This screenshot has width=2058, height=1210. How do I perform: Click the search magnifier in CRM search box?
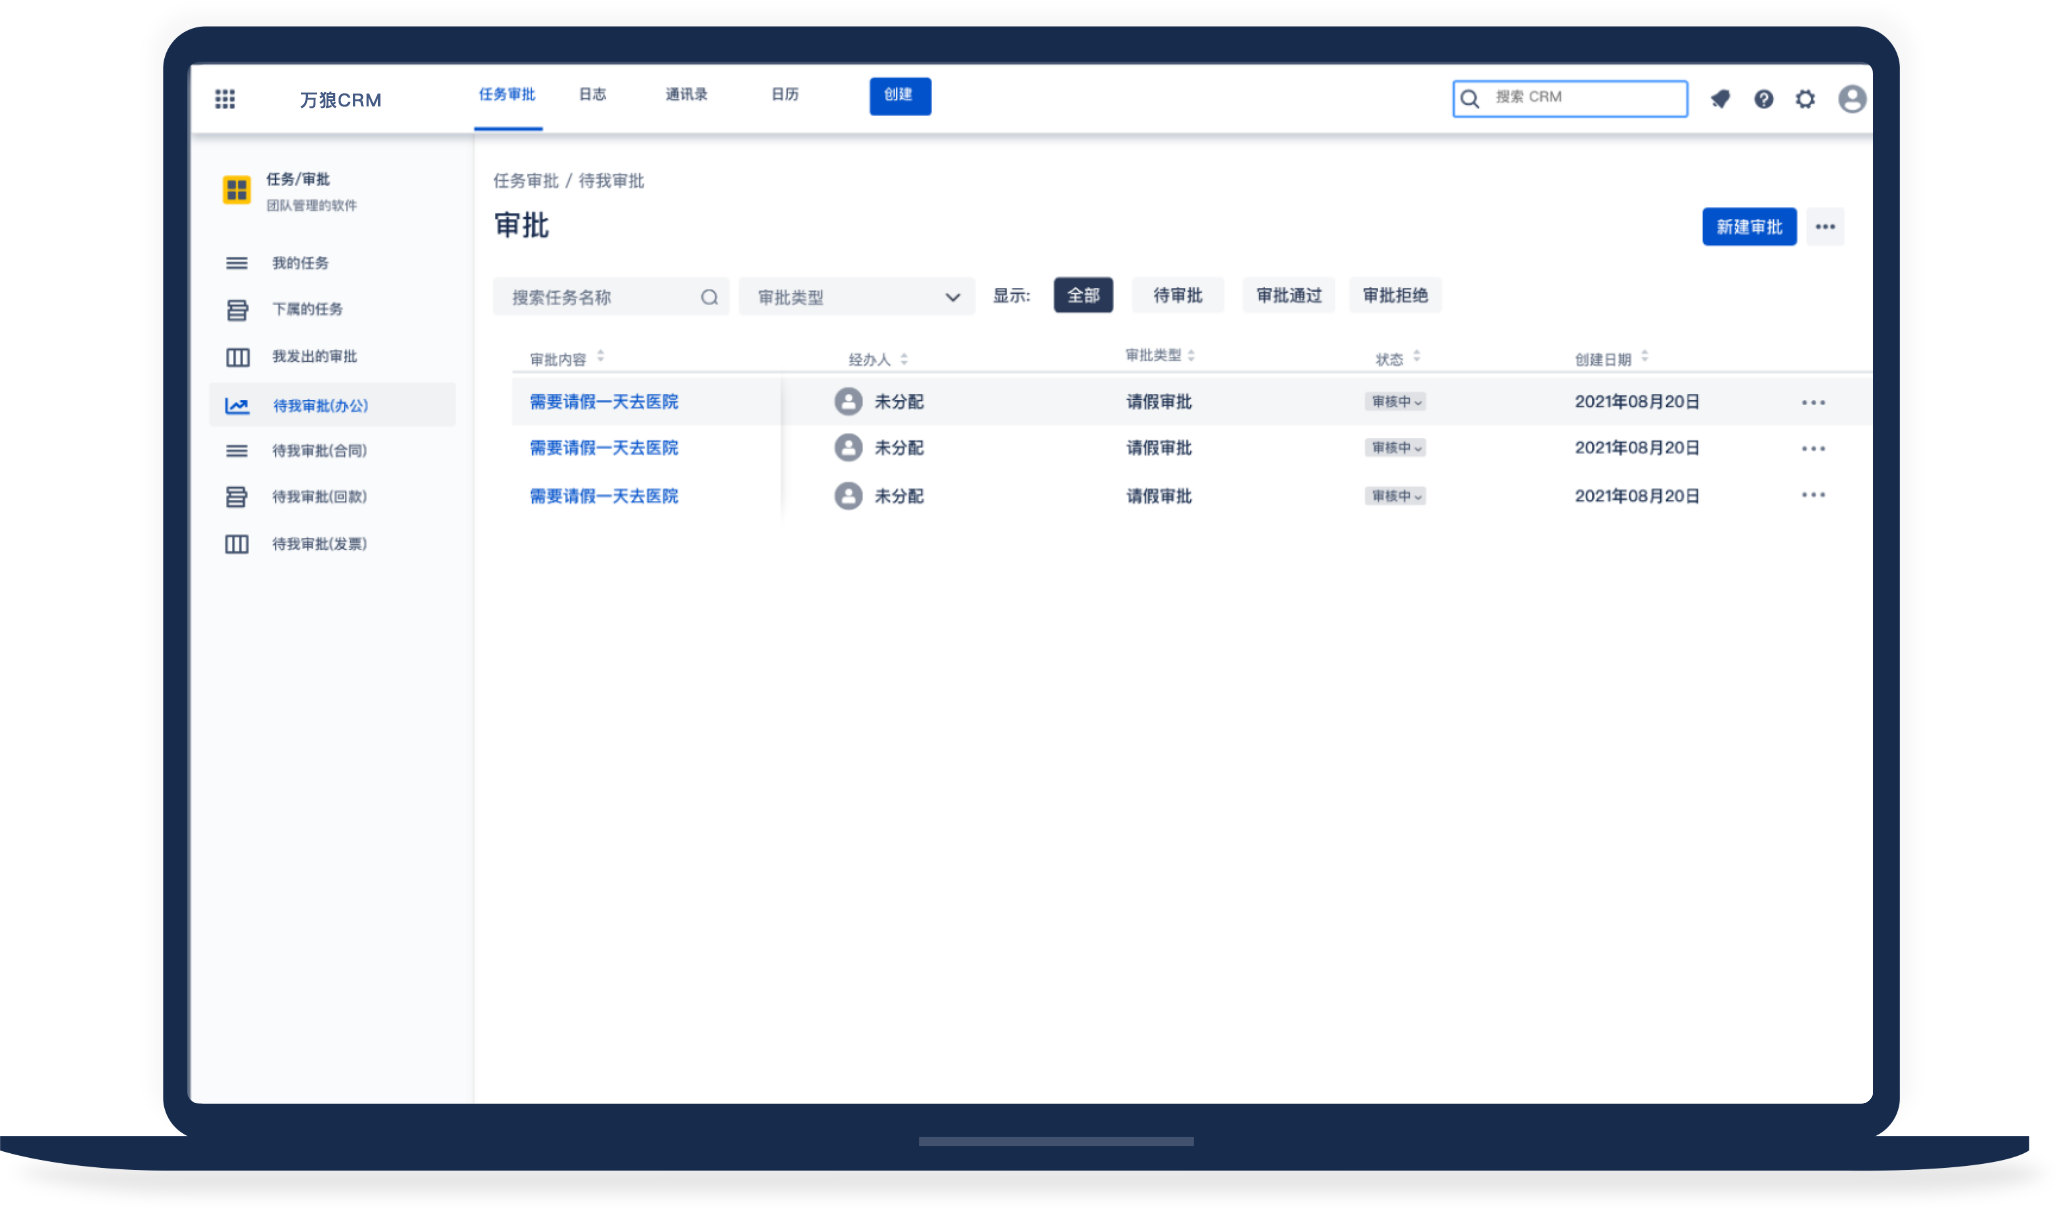1470,98
